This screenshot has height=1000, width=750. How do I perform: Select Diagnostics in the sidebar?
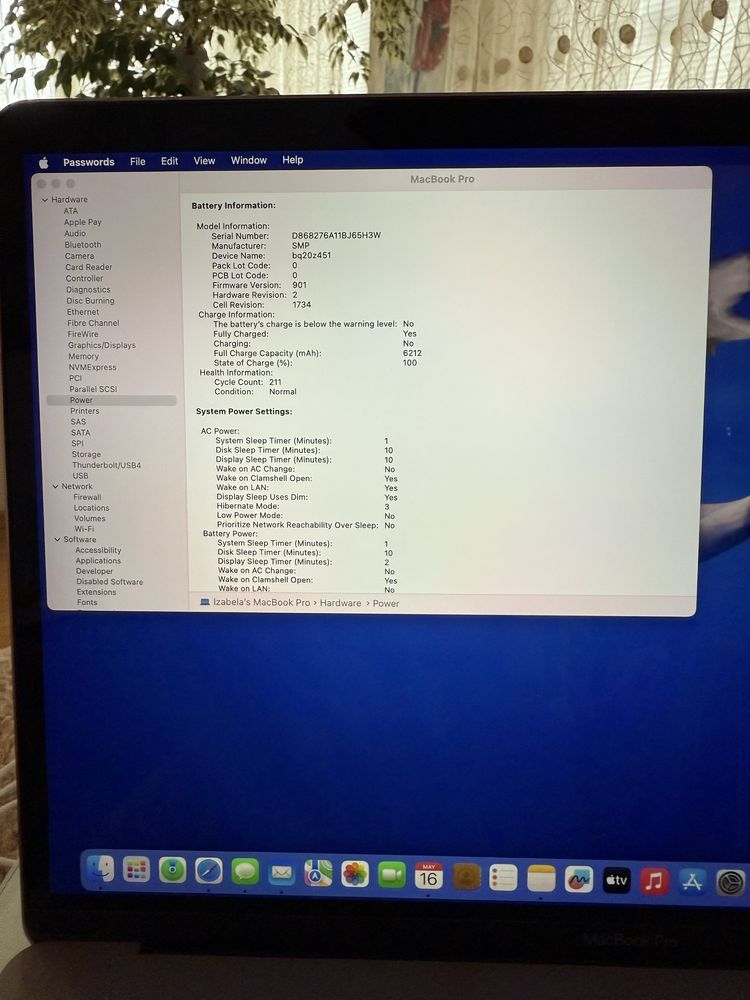(88, 290)
